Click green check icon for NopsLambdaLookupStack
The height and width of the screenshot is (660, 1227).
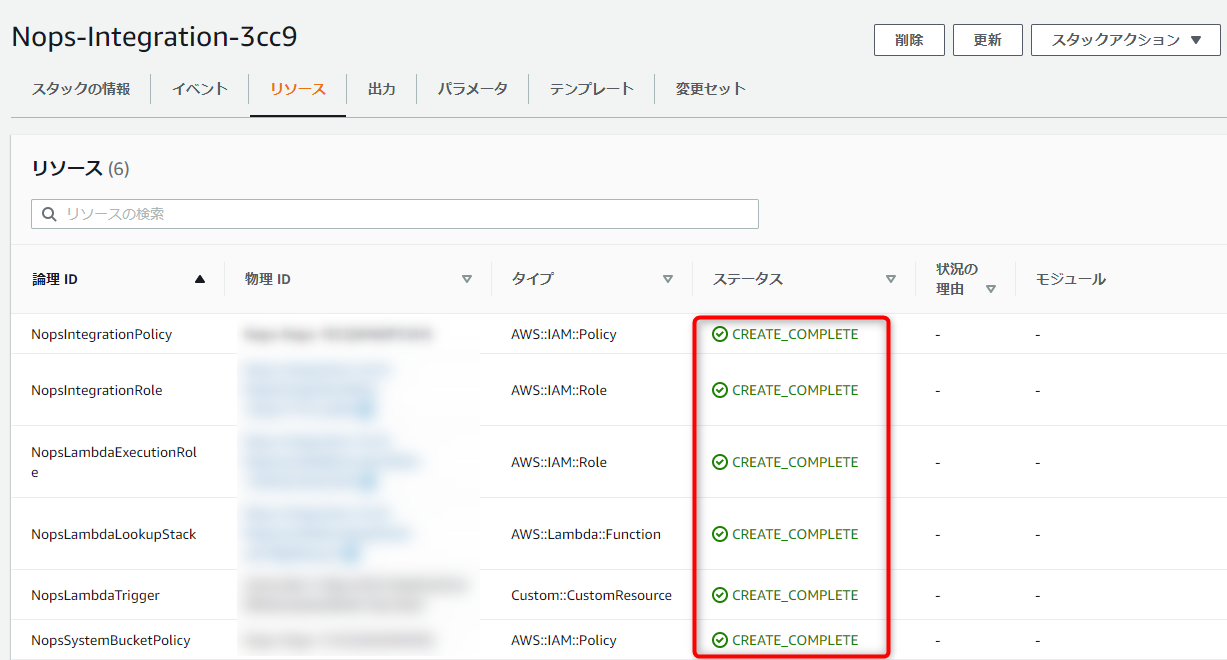pos(720,534)
